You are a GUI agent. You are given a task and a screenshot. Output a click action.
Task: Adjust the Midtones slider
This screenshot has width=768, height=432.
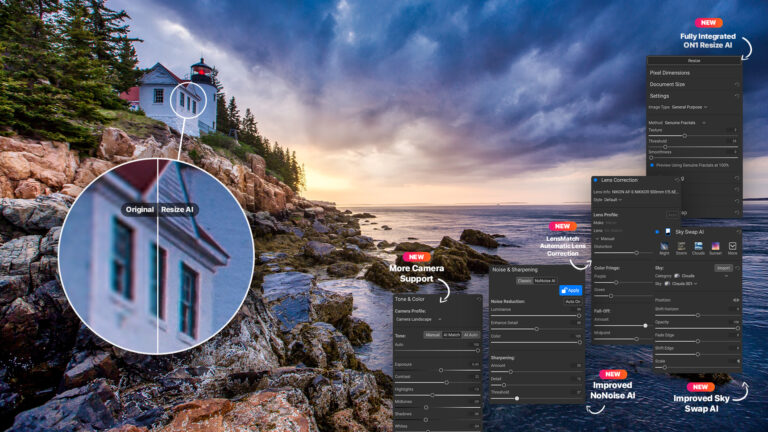pos(426,408)
